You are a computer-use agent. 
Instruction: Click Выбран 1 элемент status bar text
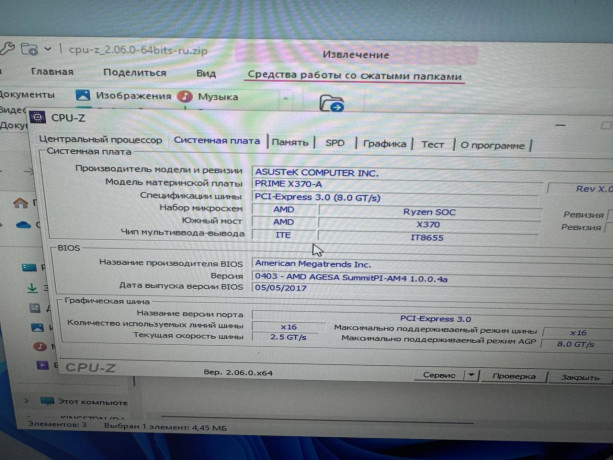pos(165,427)
